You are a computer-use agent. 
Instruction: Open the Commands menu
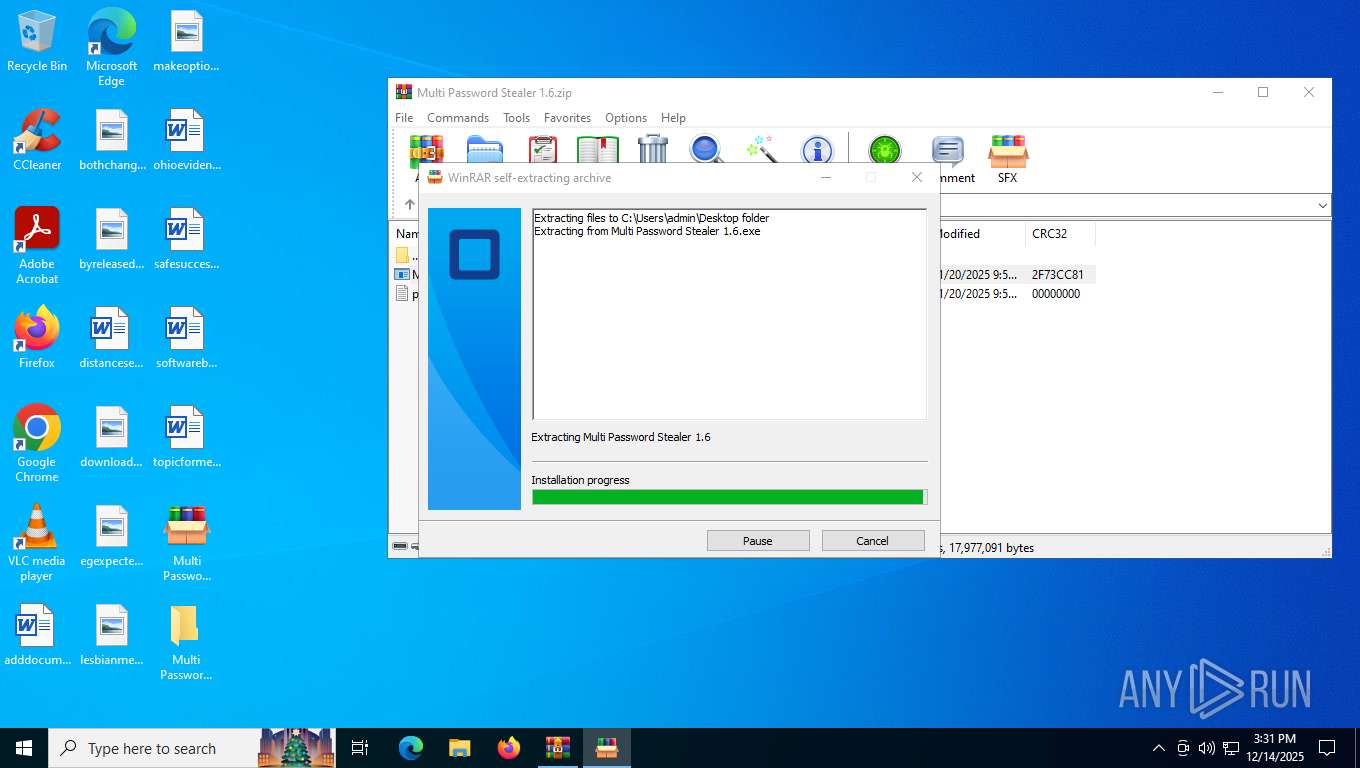point(458,117)
